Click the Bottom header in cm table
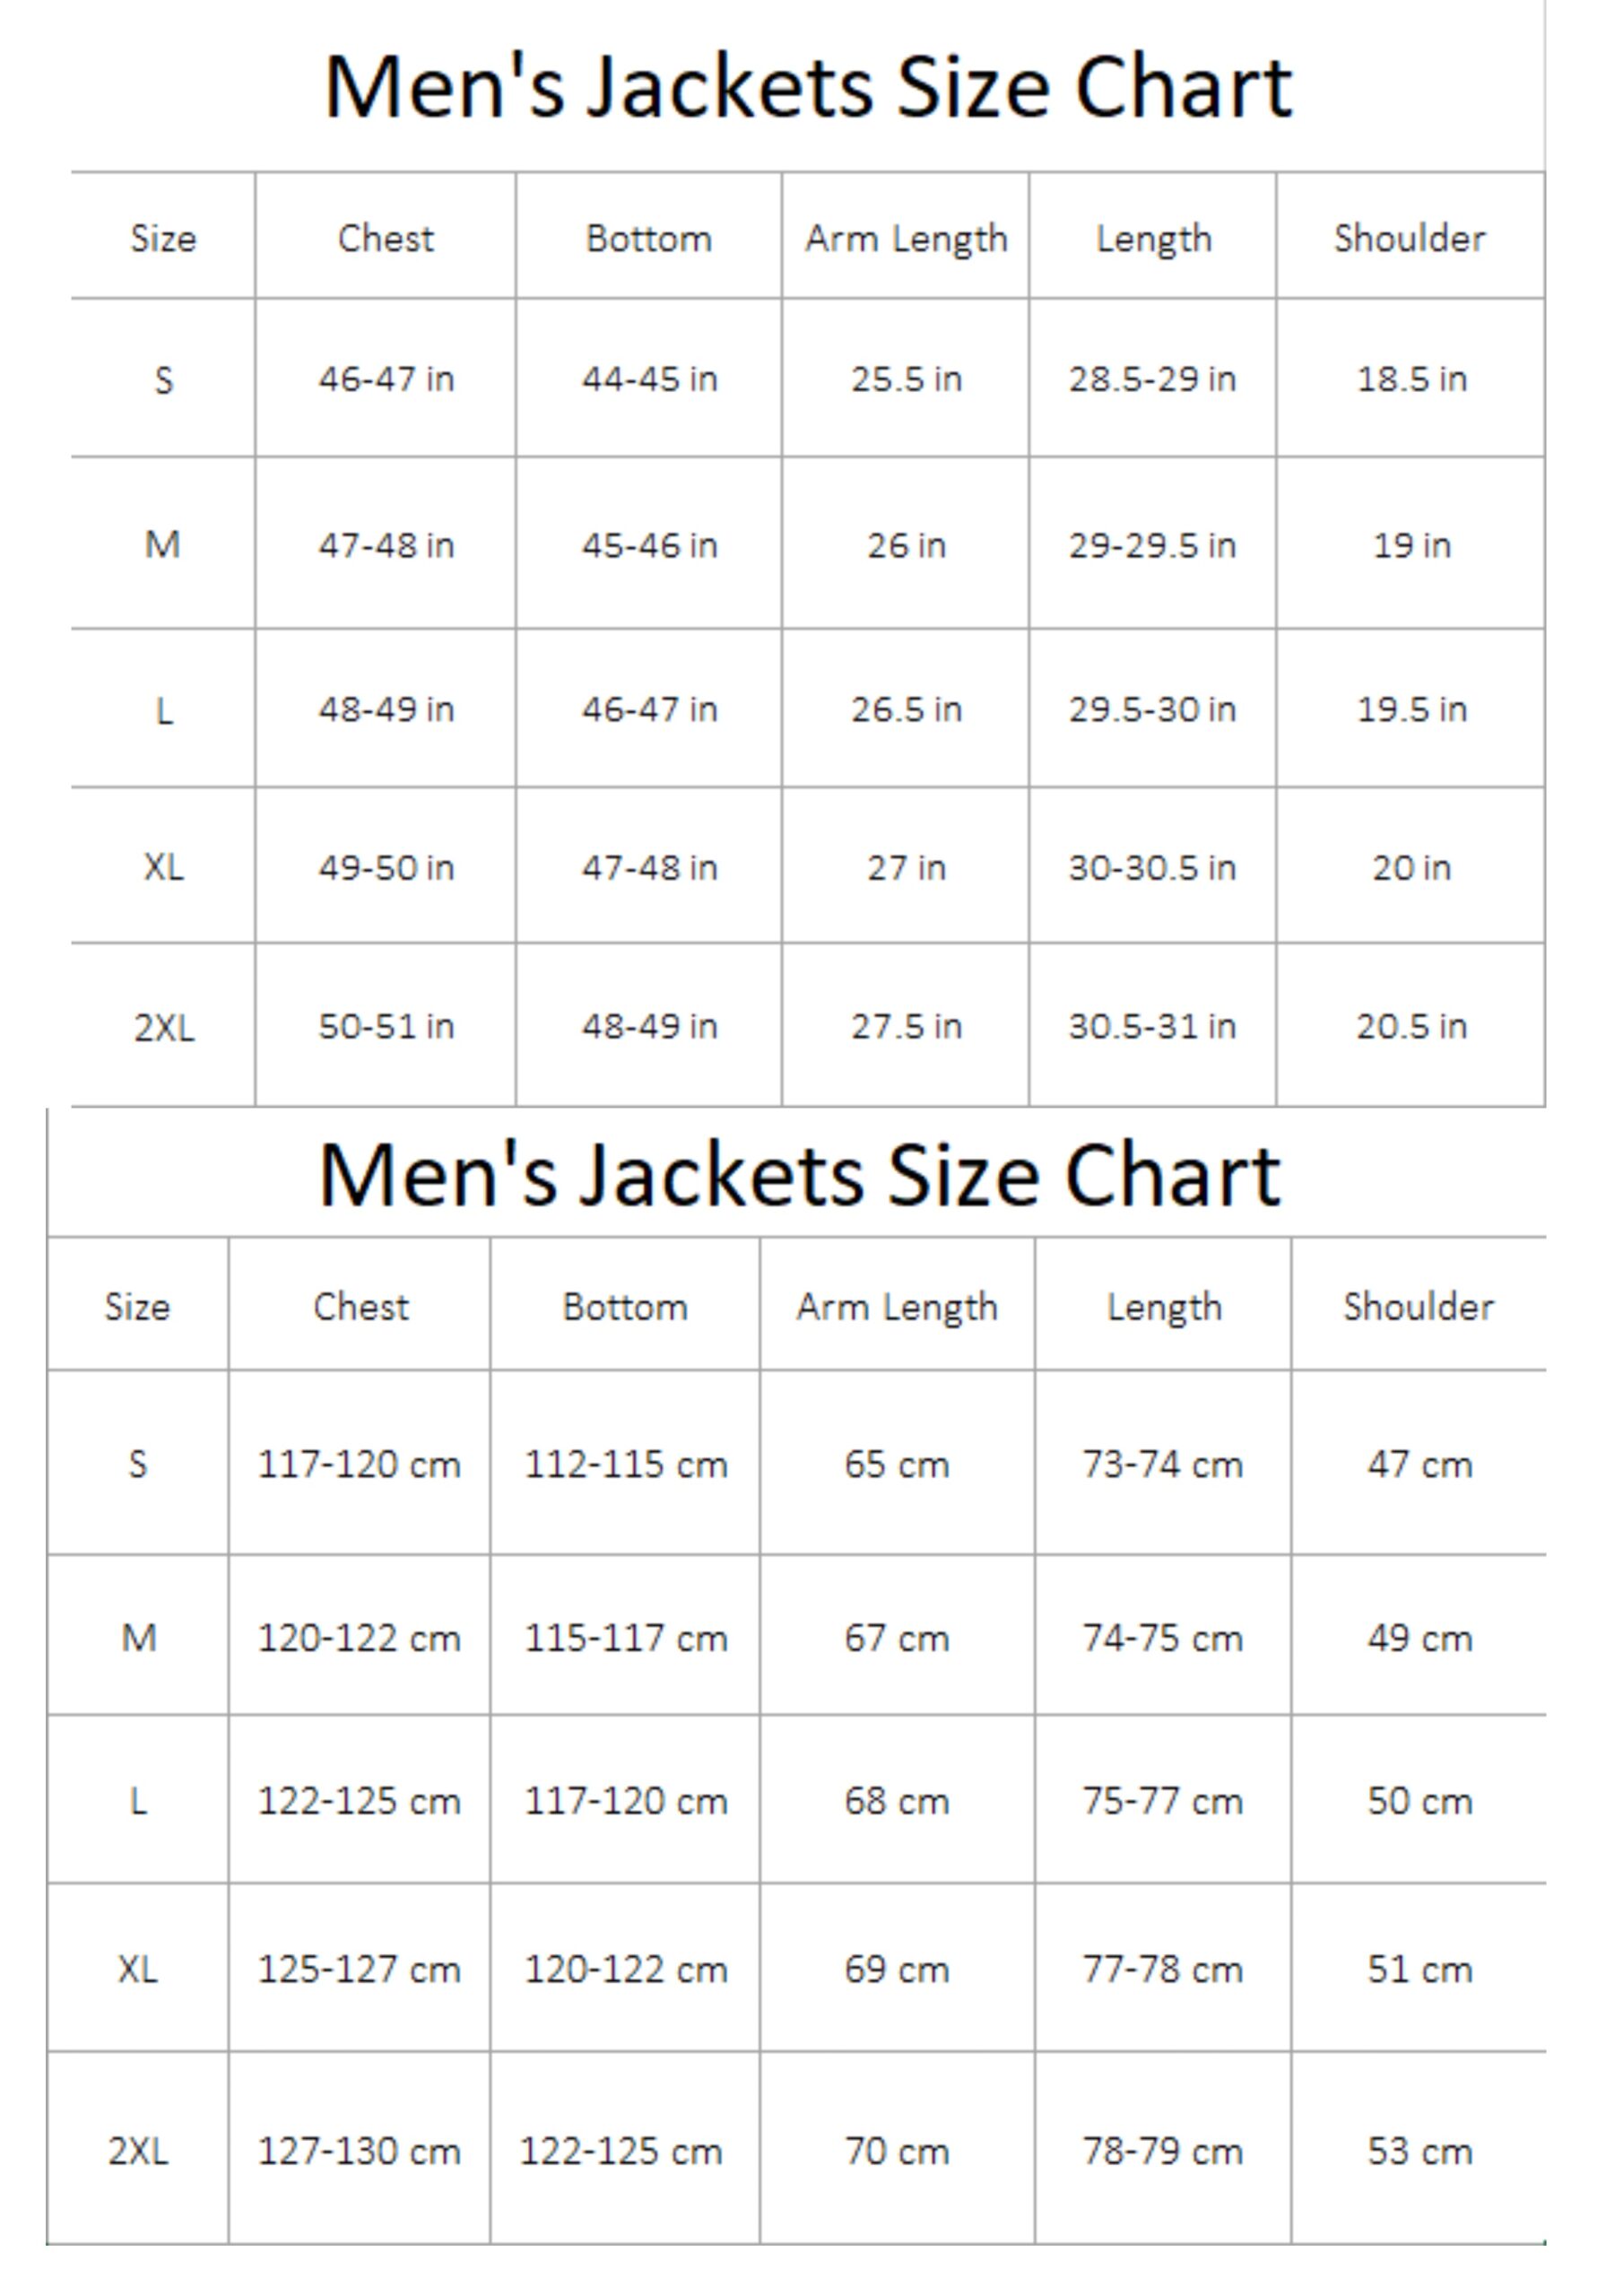The width and height of the screenshot is (1623, 2296). [625, 1307]
